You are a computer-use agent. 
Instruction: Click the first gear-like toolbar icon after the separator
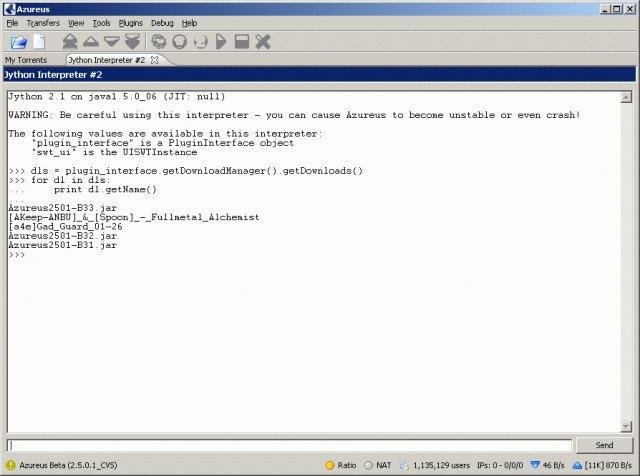coord(159,42)
